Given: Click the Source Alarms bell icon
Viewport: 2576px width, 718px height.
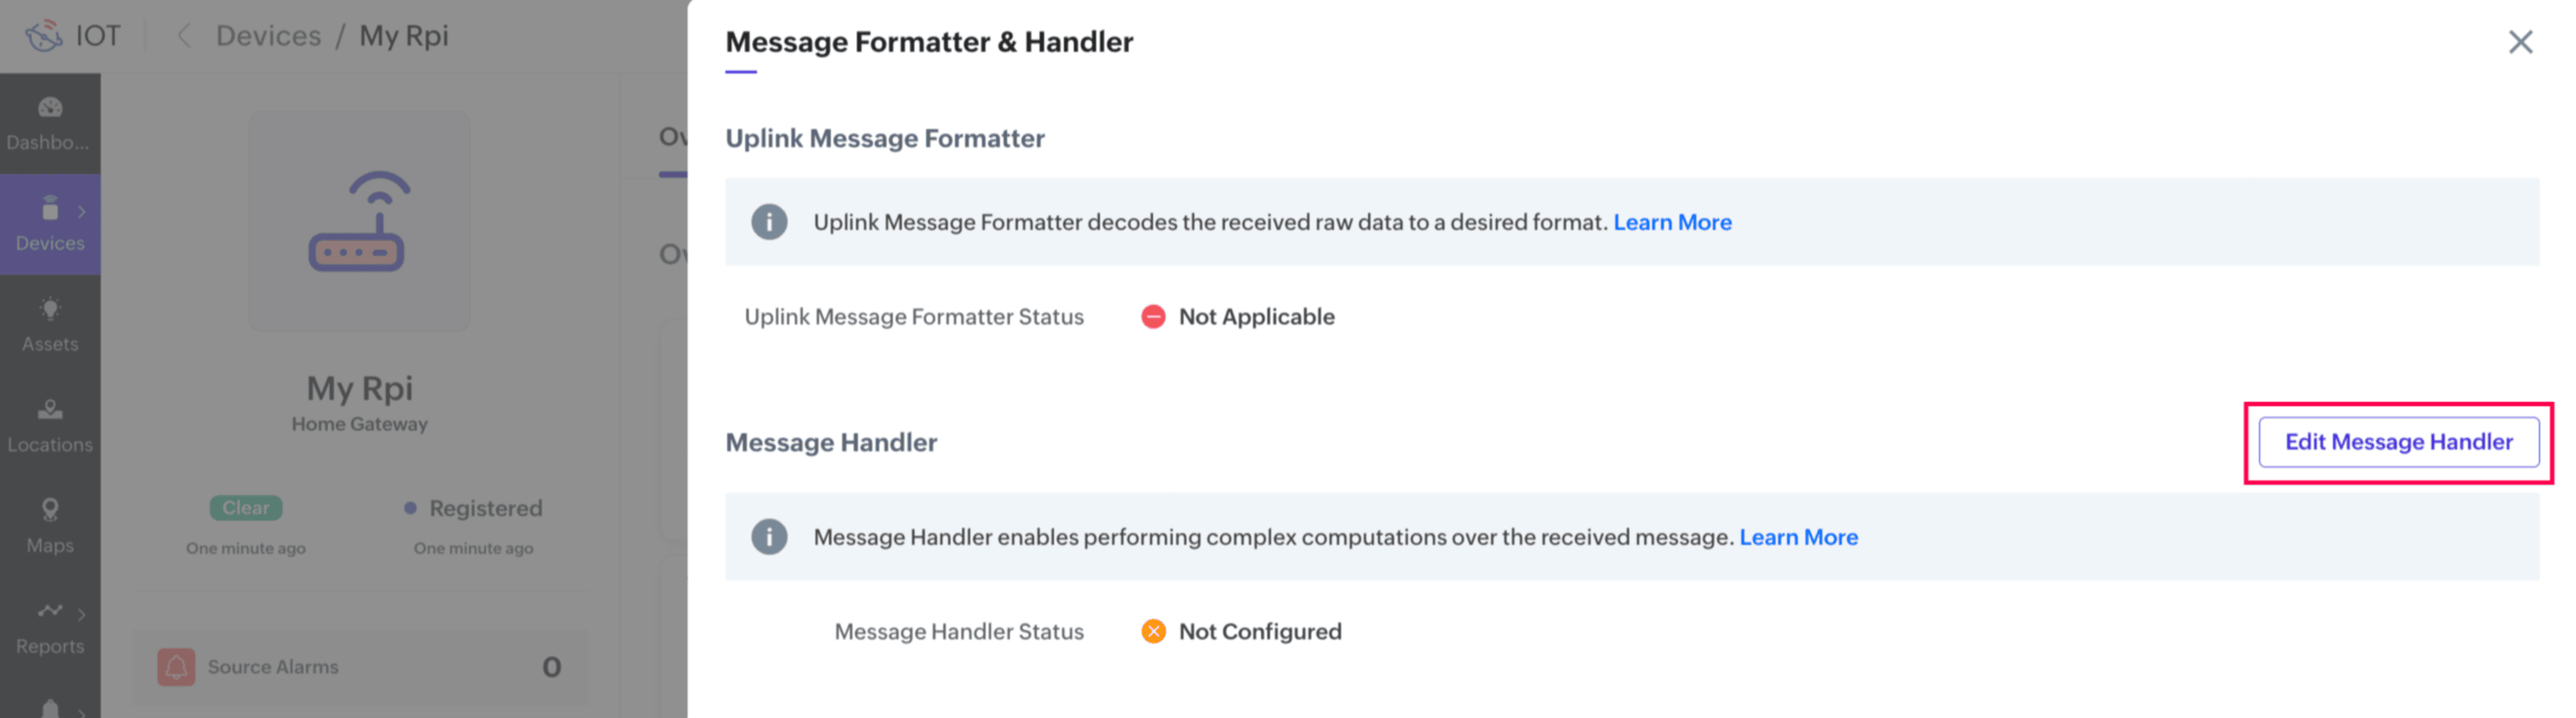Looking at the screenshot, I should (x=176, y=667).
